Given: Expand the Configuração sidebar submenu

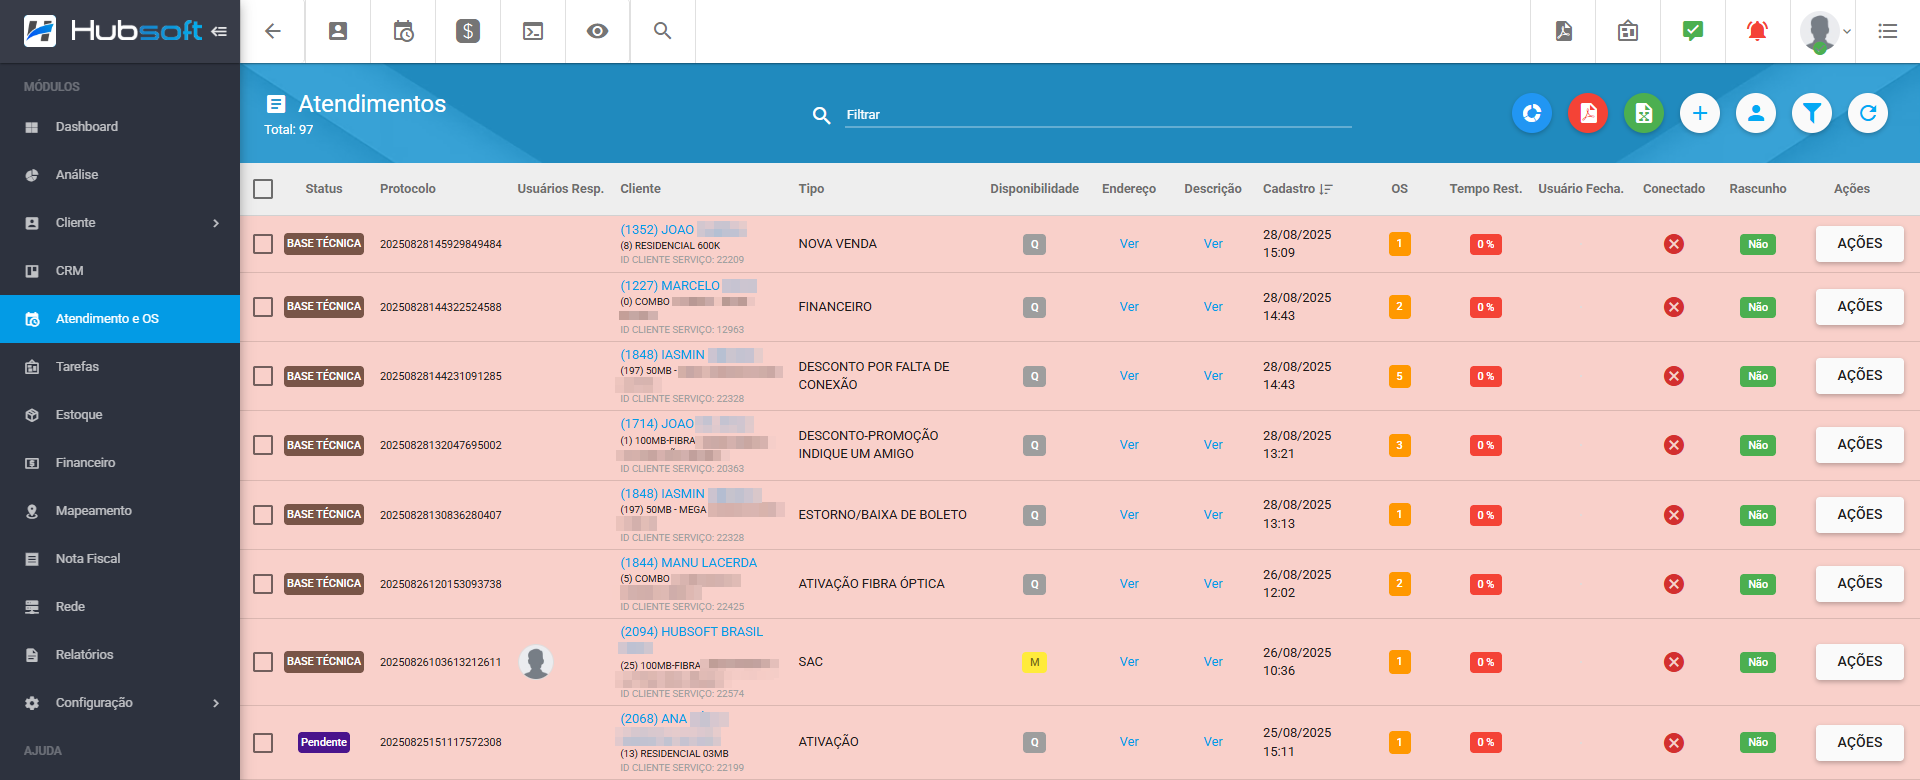Looking at the screenshot, I should [x=216, y=703].
